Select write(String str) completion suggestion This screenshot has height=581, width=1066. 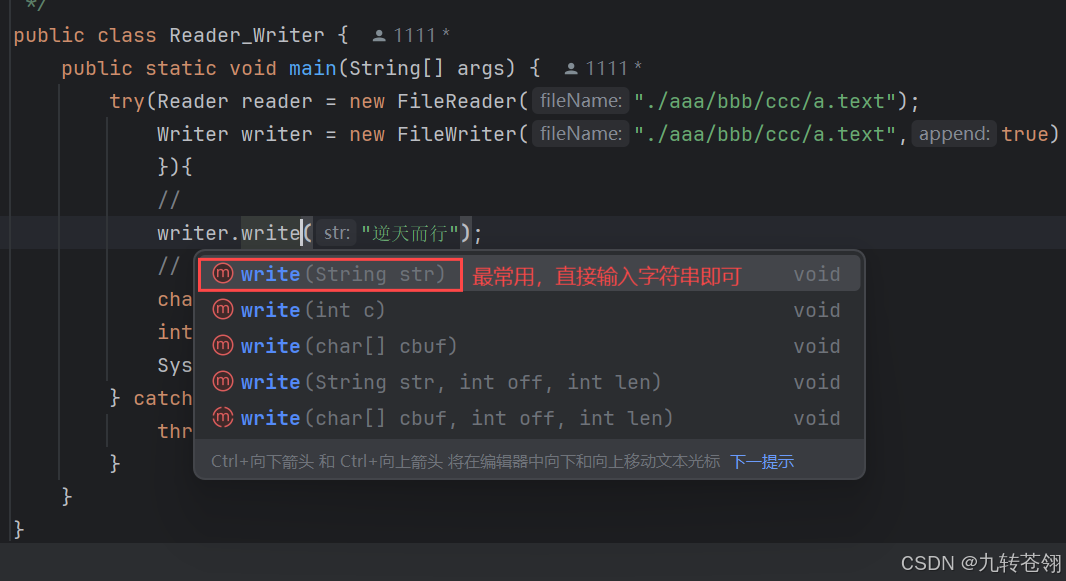[x=530, y=275]
